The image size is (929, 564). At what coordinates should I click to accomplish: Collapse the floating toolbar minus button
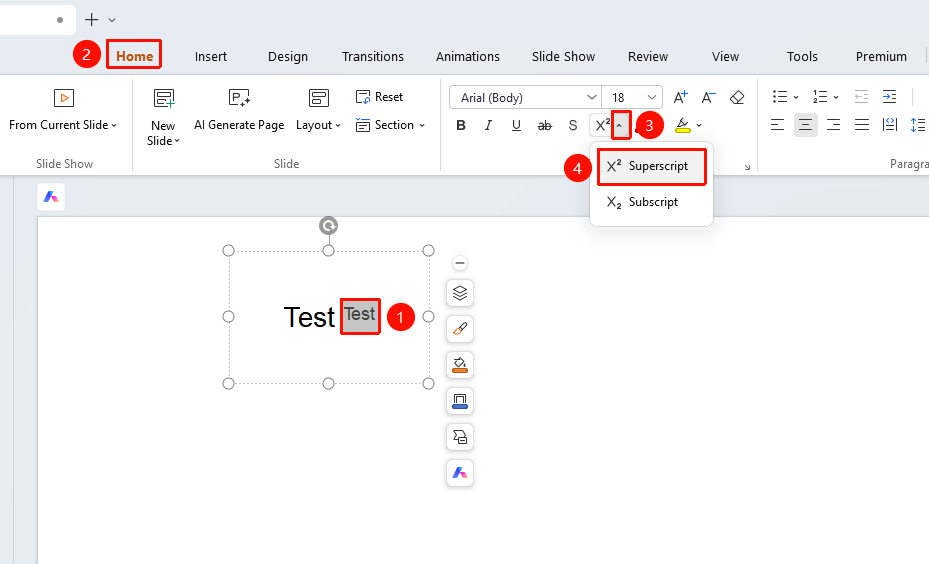(x=460, y=263)
